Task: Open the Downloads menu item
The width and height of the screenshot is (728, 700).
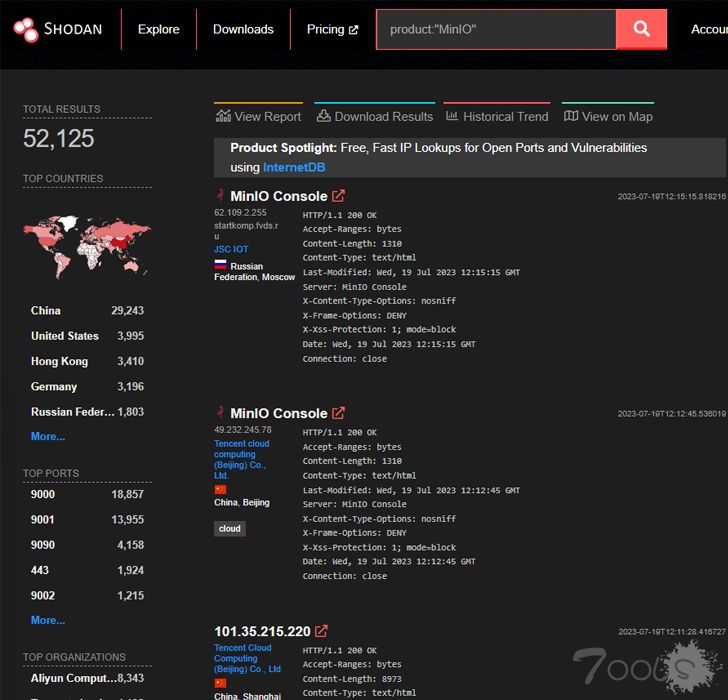Action: point(243,29)
